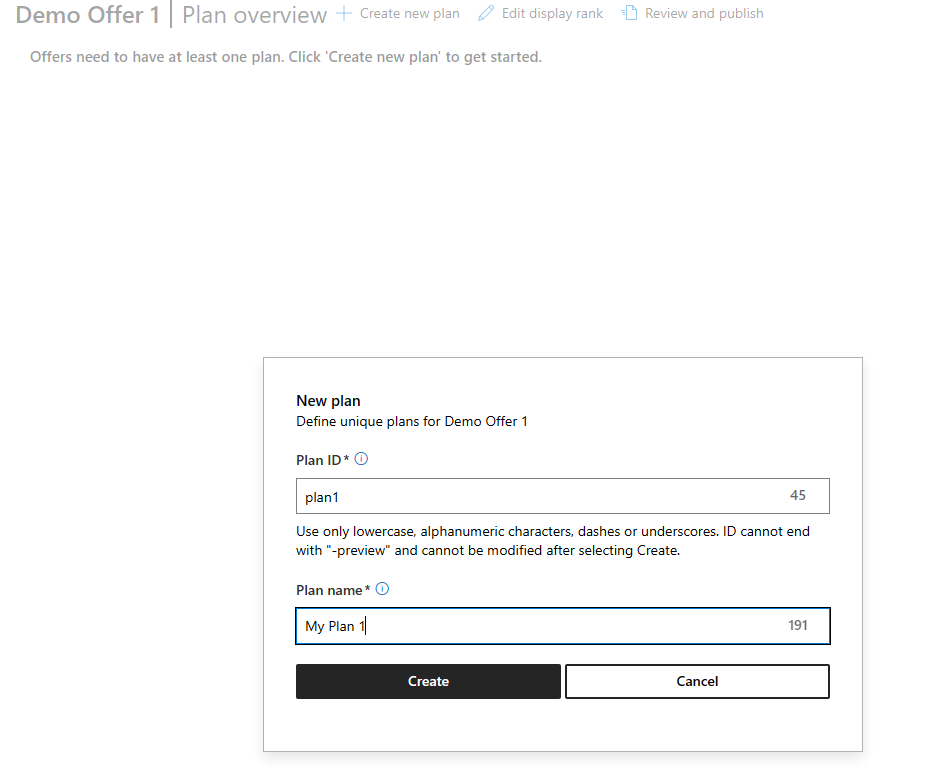Viewport: 946px width, 781px height.
Task: Click the 45 character counter in Plan ID
Action: 798,496
